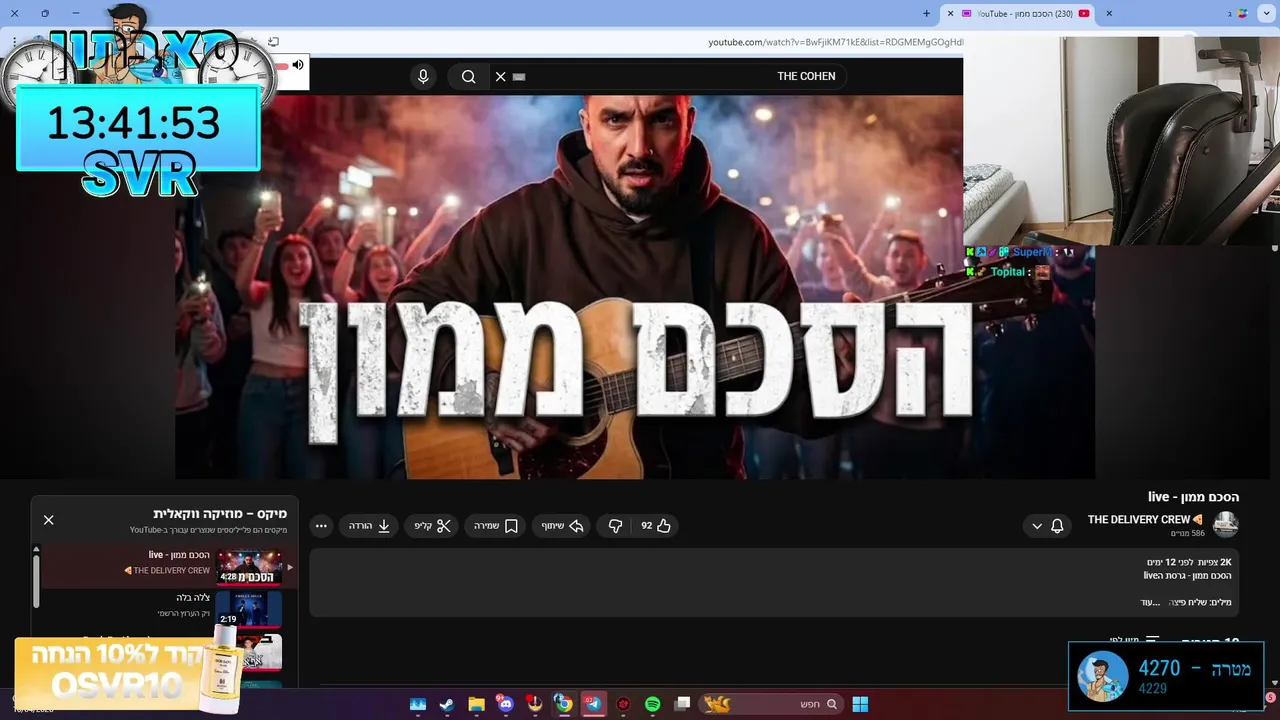Open Telegram from the taskbar
1280x720 pixels.
[x=593, y=704]
